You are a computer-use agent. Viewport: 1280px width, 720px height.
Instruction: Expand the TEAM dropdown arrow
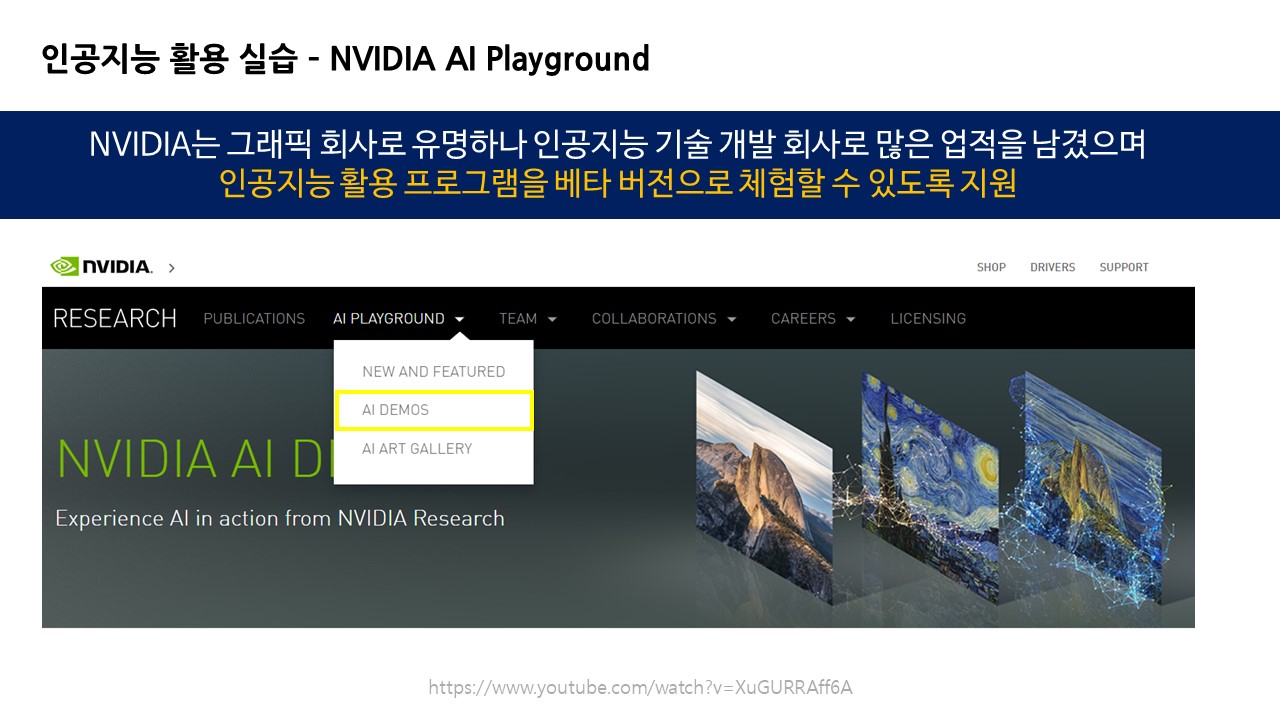(x=552, y=319)
